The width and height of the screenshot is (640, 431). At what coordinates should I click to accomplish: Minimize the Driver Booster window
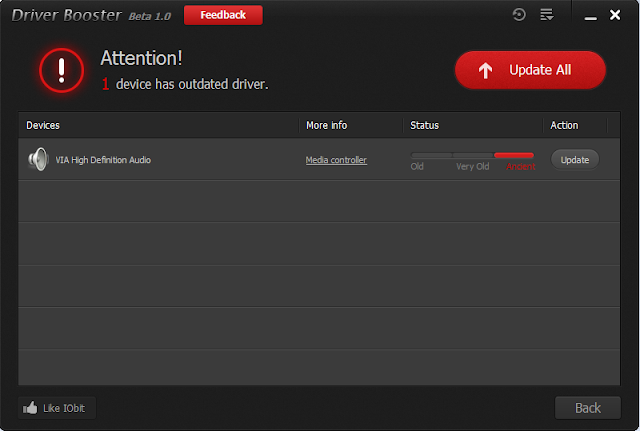coord(590,18)
